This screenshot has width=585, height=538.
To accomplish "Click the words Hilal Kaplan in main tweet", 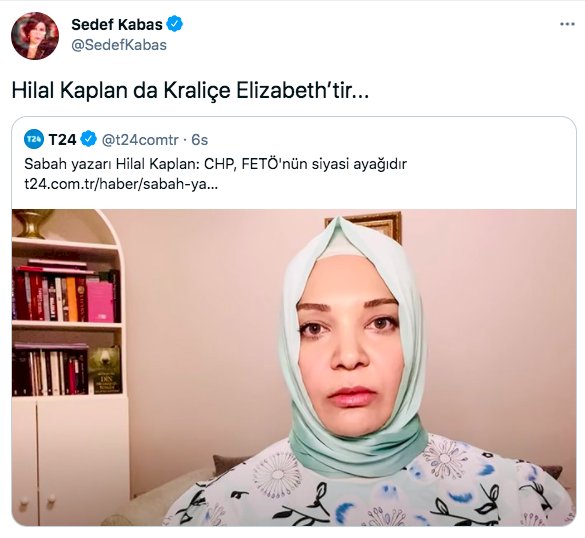I will pyautogui.click(x=70, y=91).
